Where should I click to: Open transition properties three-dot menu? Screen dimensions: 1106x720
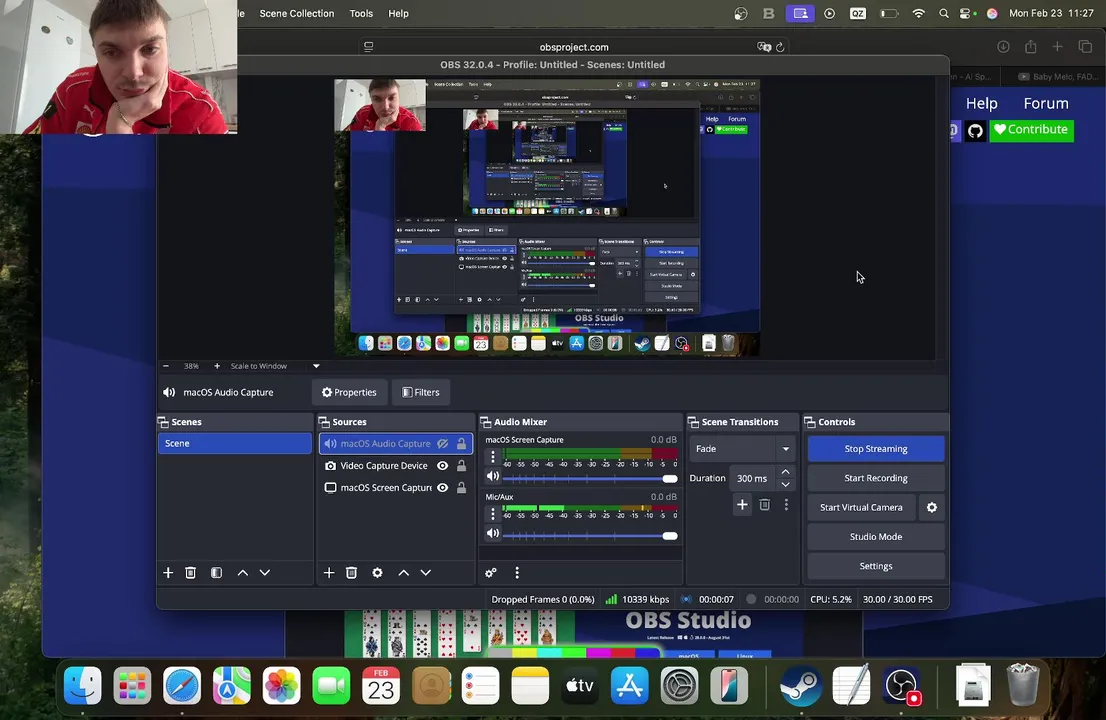786,505
